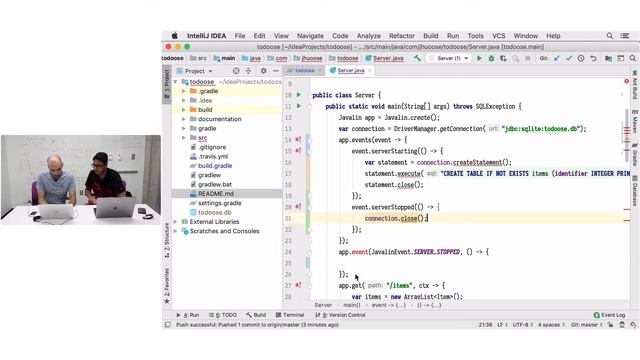This screenshot has width=640, height=360.
Task: Click the Project panel locate target icon
Action: 236,71
